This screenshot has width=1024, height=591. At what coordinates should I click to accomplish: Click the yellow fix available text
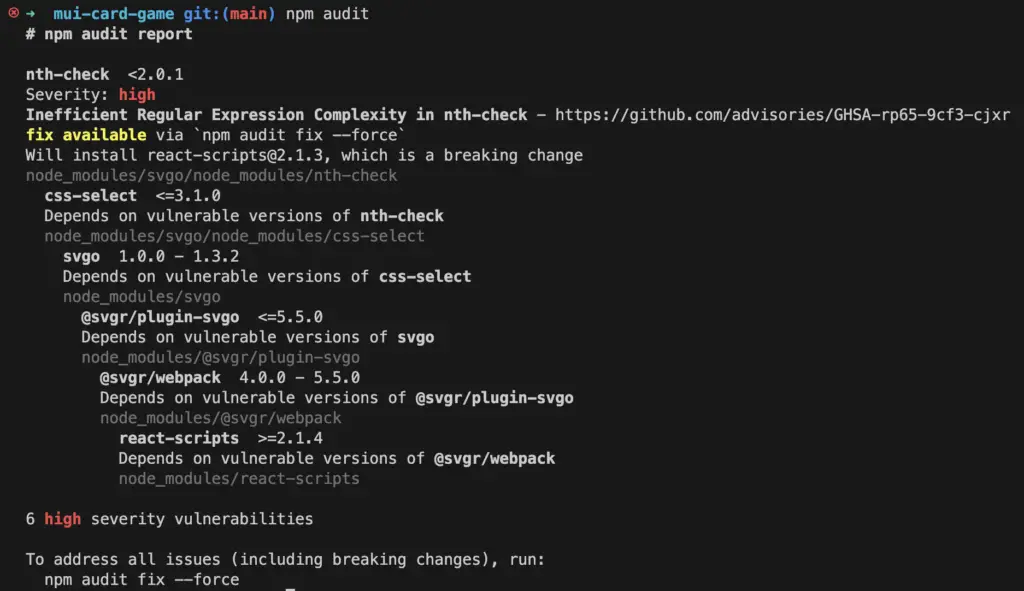86,135
